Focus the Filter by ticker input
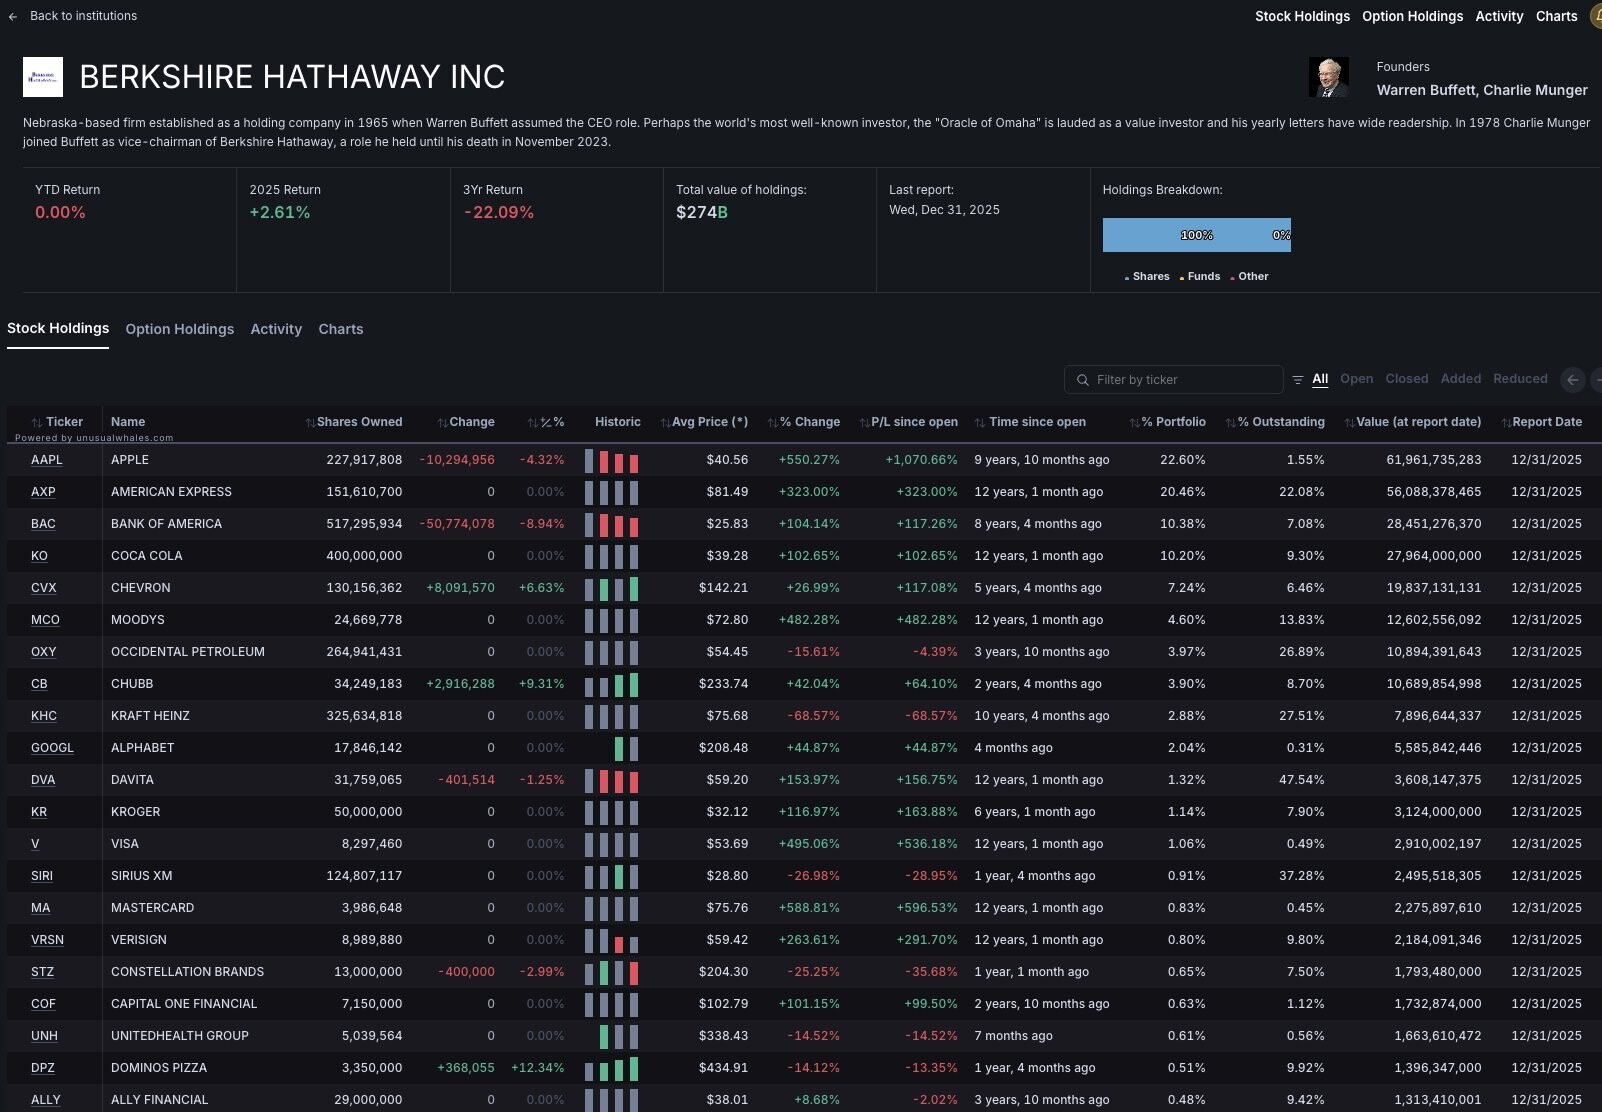Image resolution: width=1602 pixels, height=1112 pixels. point(1174,380)
